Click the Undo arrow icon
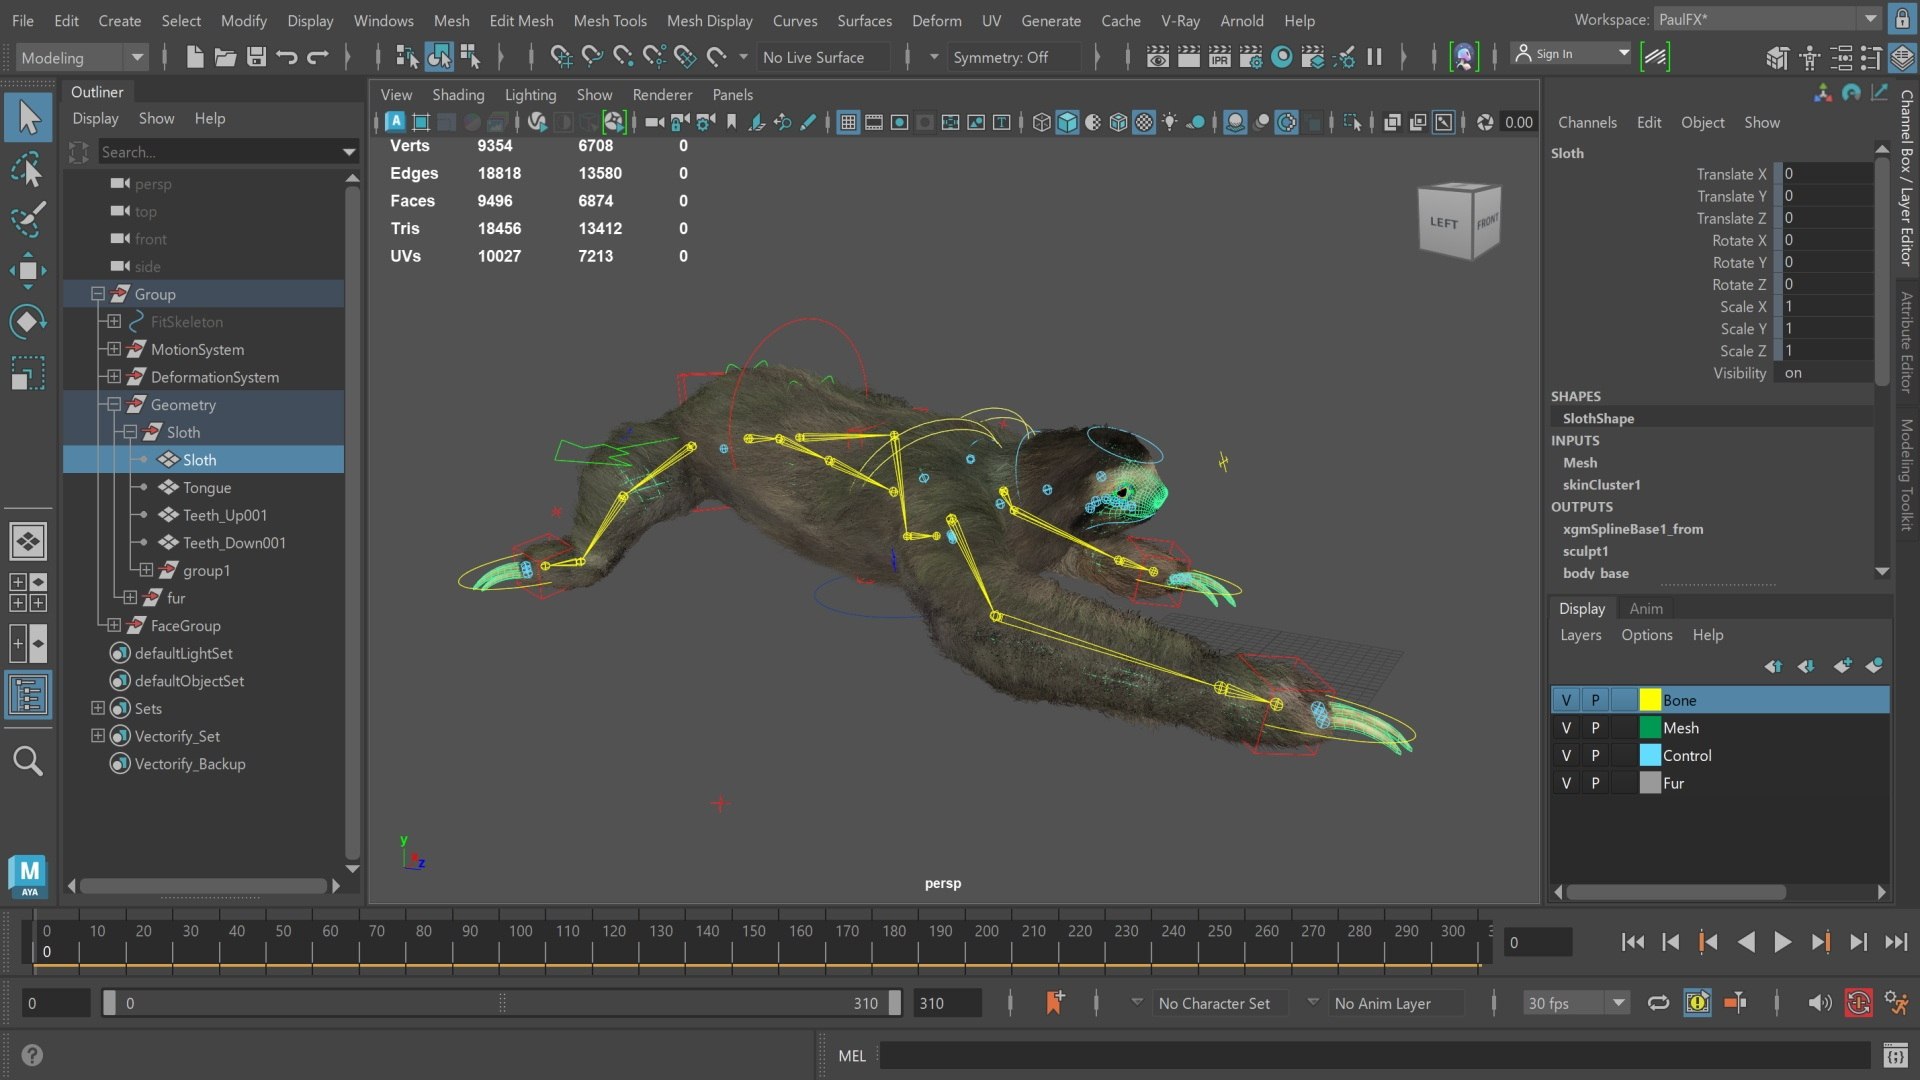The image size is (1920, 1080). (x=287, y=57)
